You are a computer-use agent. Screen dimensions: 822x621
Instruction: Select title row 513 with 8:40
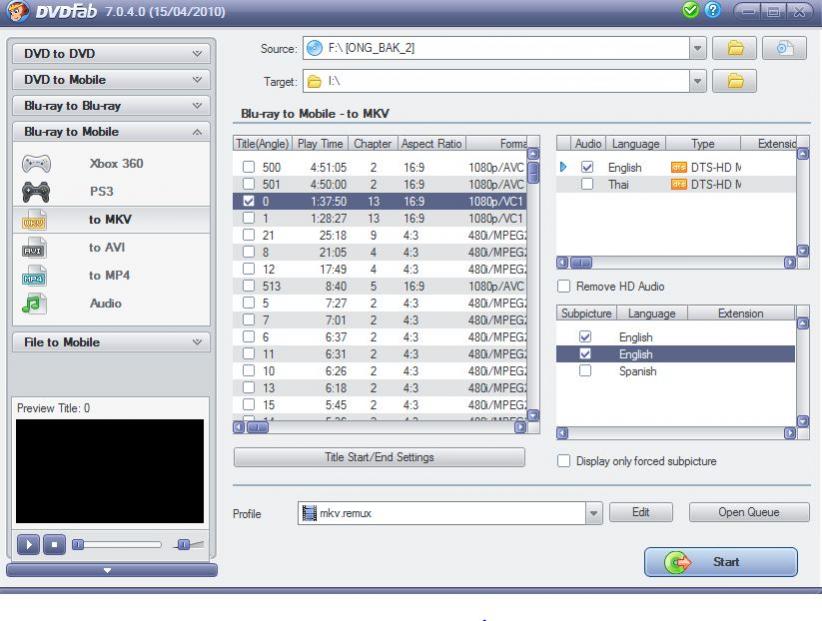pos(379,286)
